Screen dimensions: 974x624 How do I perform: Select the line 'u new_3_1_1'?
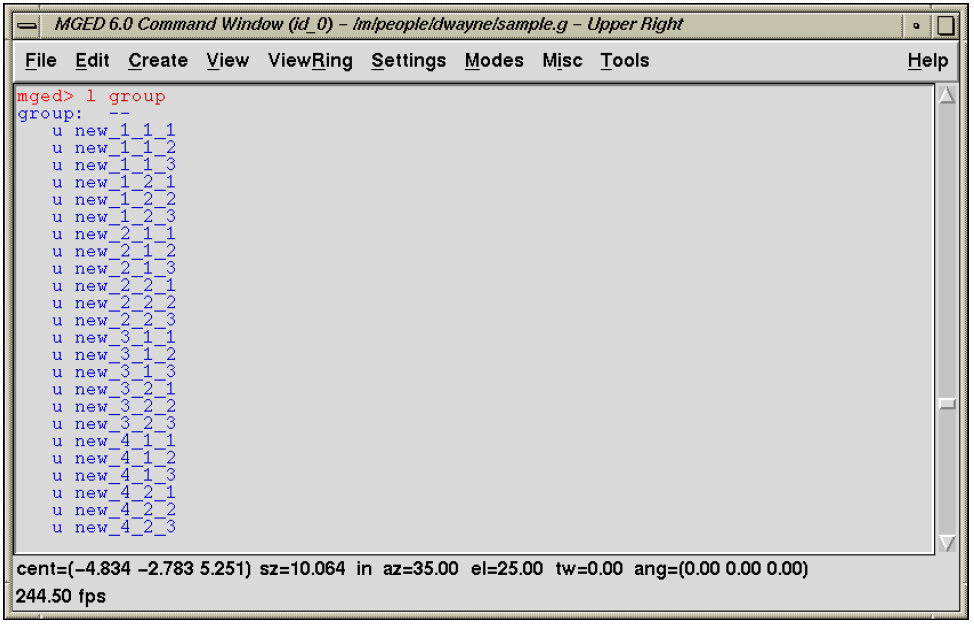[114, 338]
